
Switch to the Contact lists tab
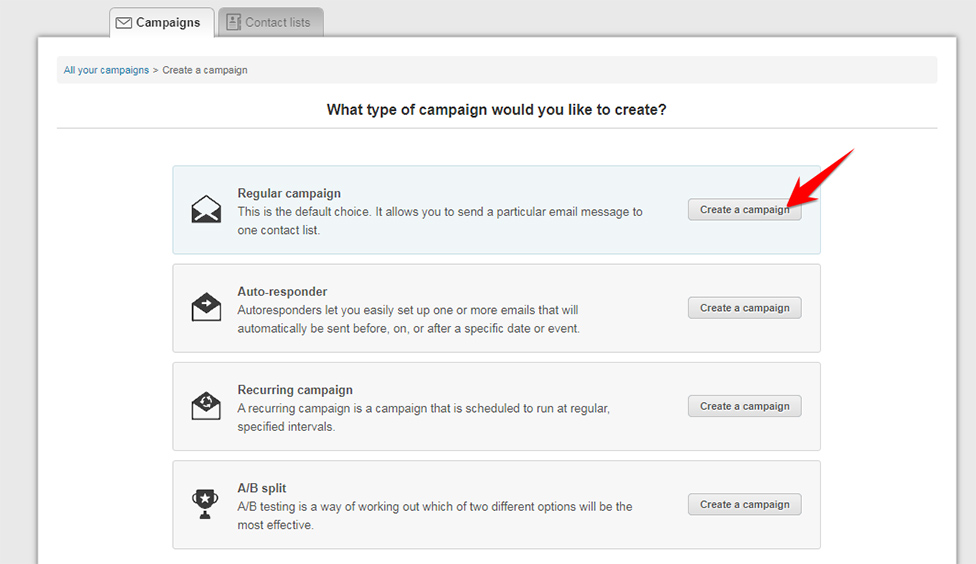[270, 22]
